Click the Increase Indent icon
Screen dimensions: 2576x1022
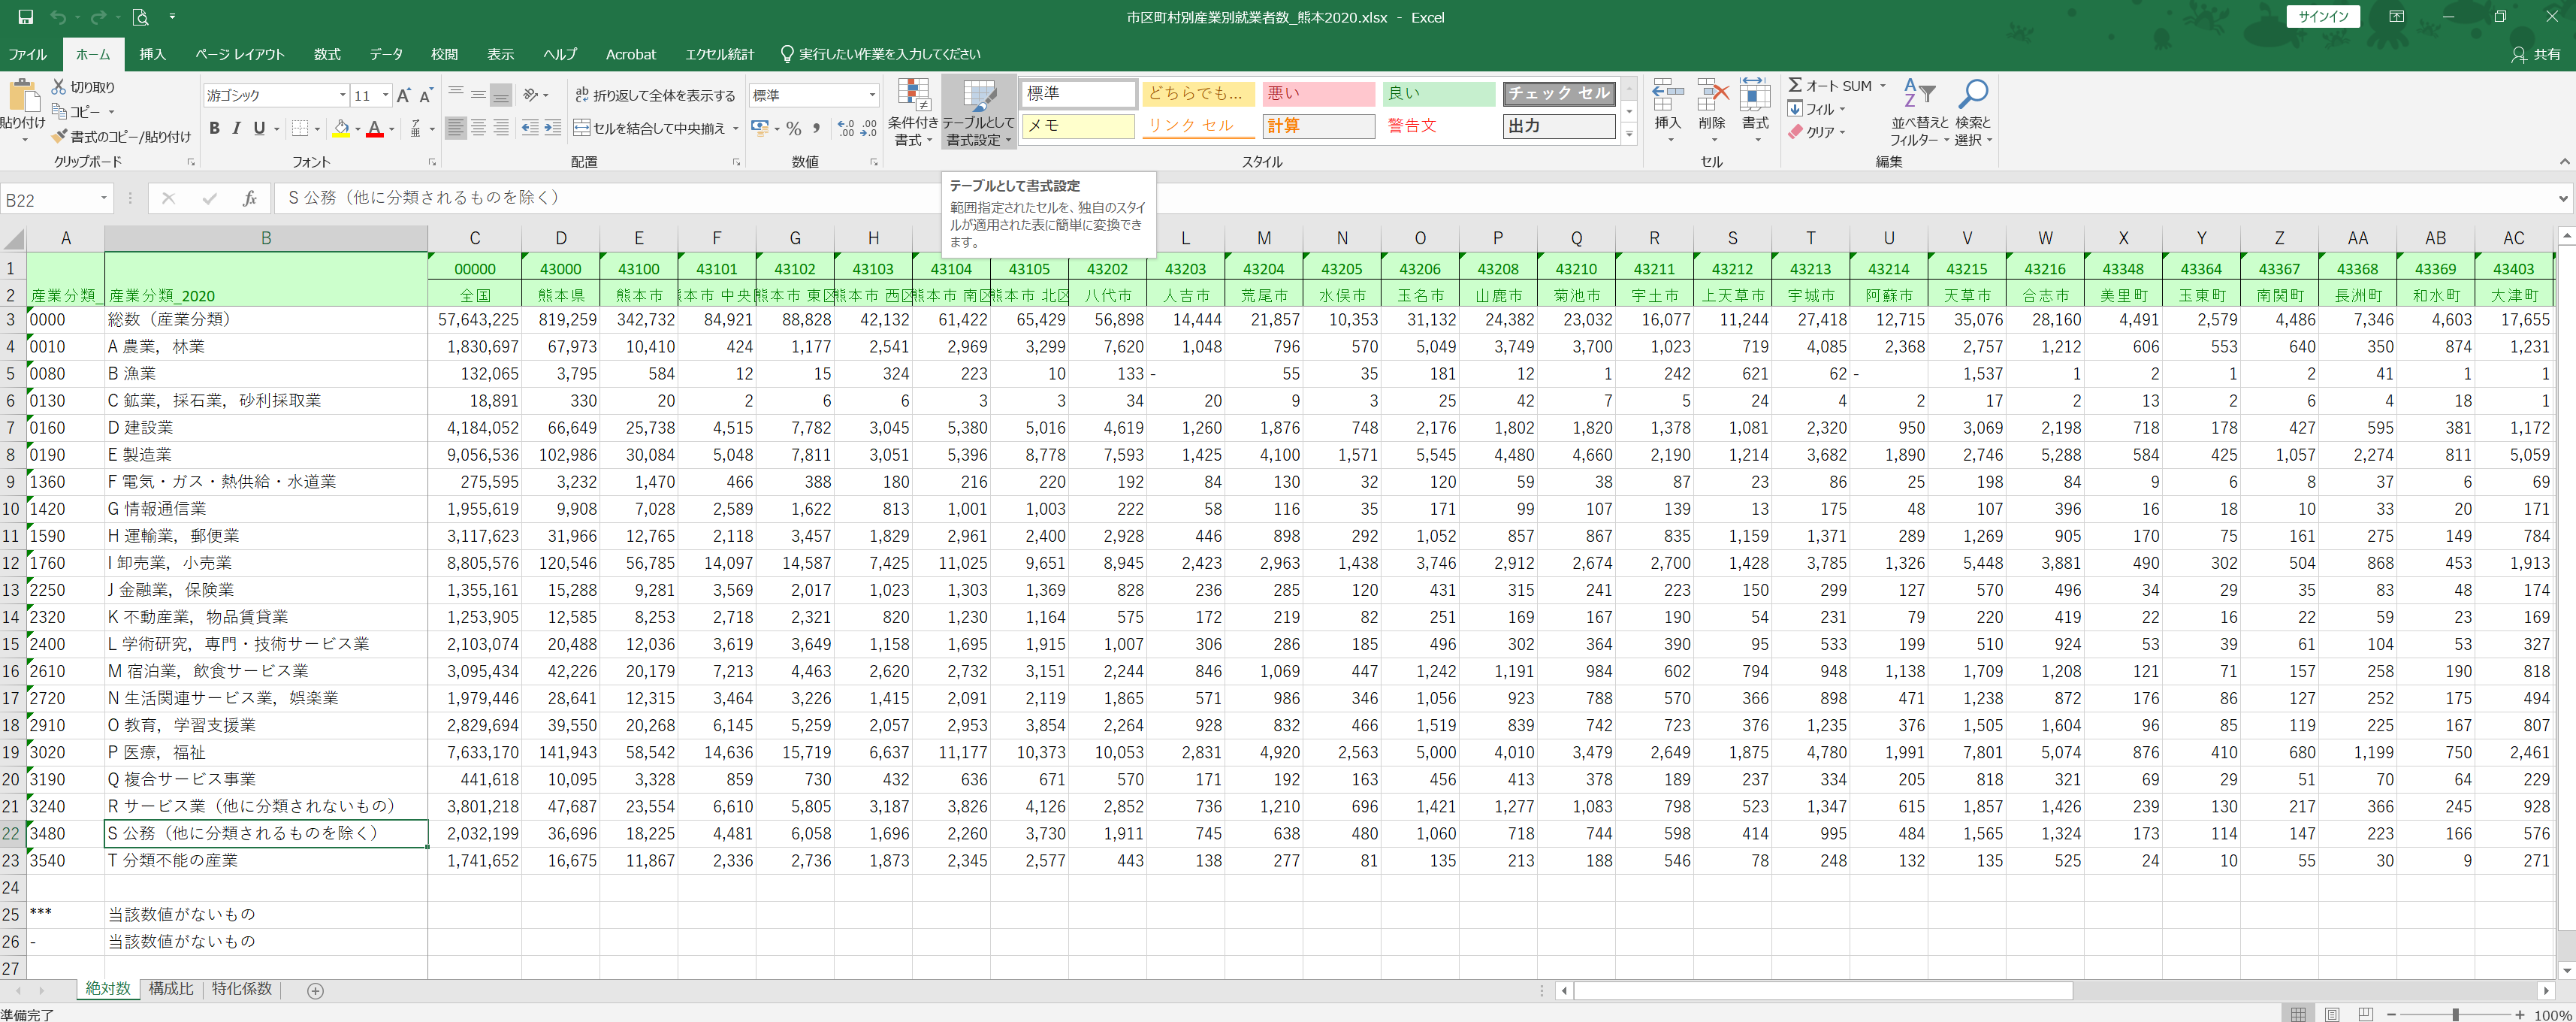coord(552,128)
